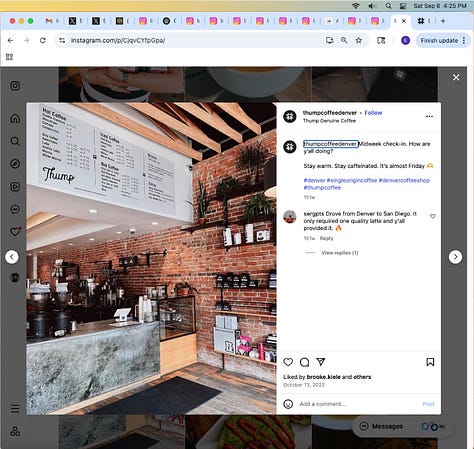The height and width of the screenshot is (449, 474).
Task: Open the #singleorigincoffee hashtag
Action: coord(352,180)
